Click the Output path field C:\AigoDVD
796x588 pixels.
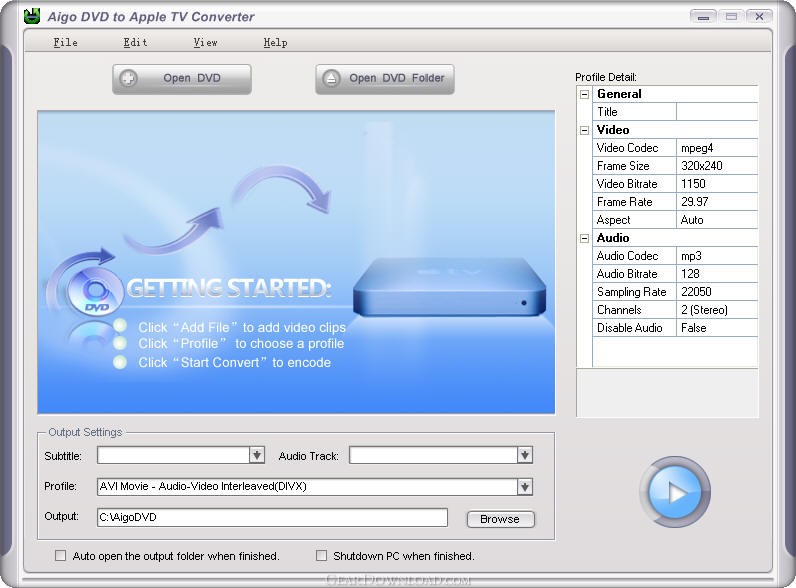pyautogui.click(x=272, y=517)
